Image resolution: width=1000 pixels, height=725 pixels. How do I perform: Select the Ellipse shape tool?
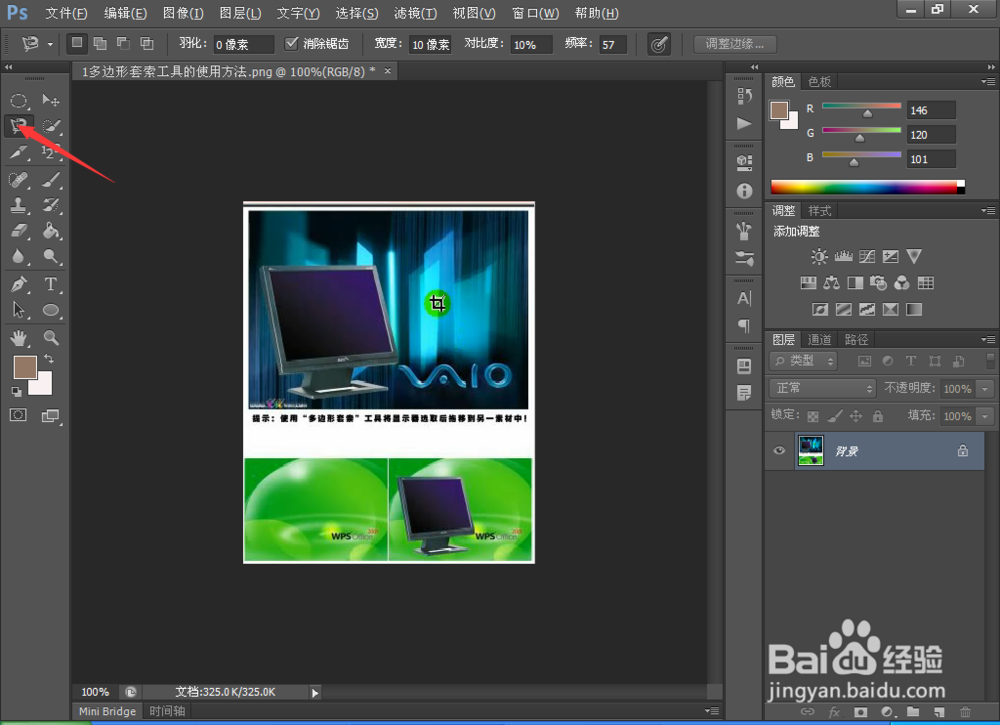click(51, 310)
